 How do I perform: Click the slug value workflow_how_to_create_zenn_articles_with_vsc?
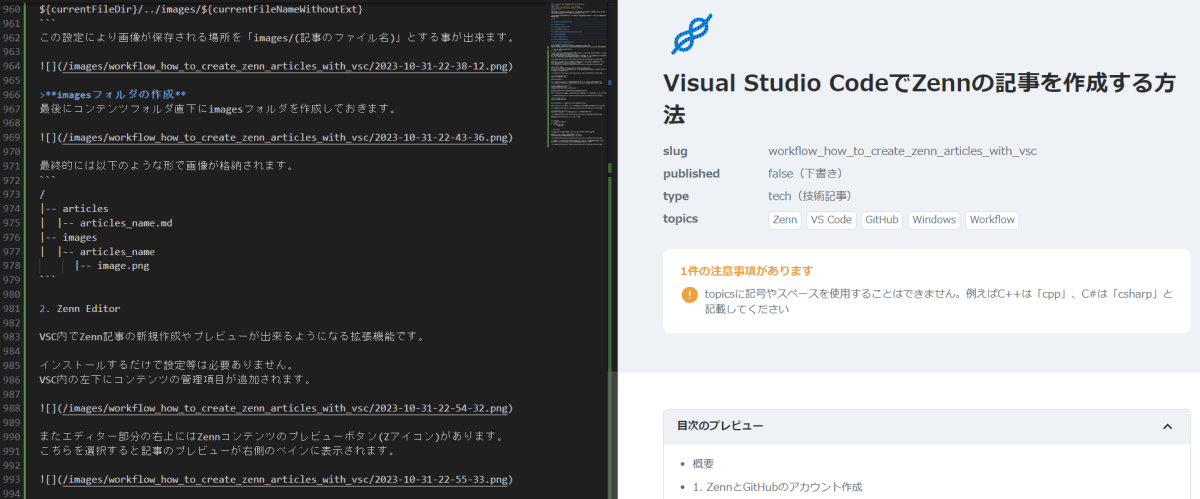[x=902, y=151]
